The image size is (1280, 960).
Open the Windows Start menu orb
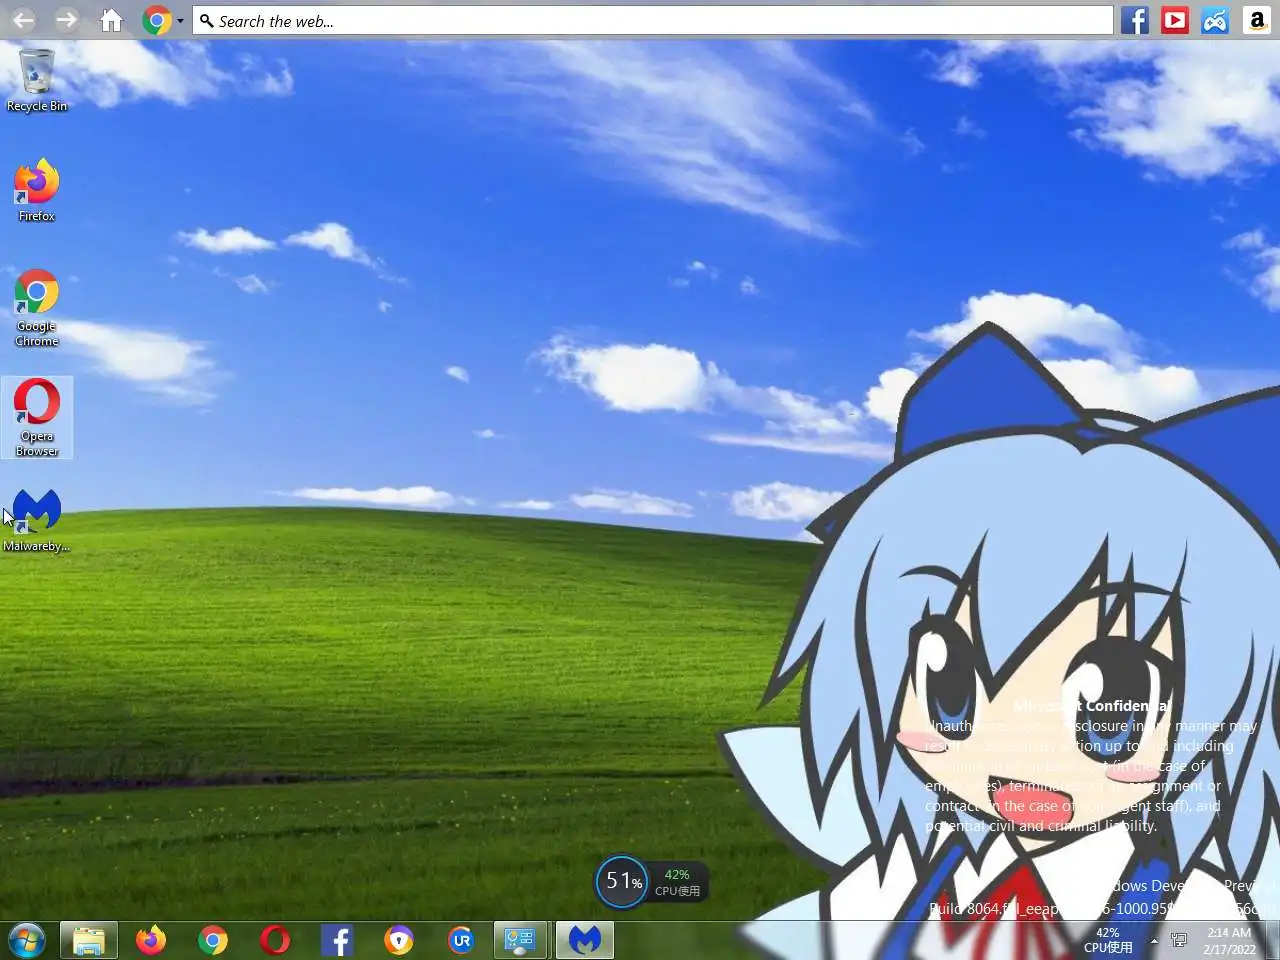pyautogui.click(x=27, y=940)
